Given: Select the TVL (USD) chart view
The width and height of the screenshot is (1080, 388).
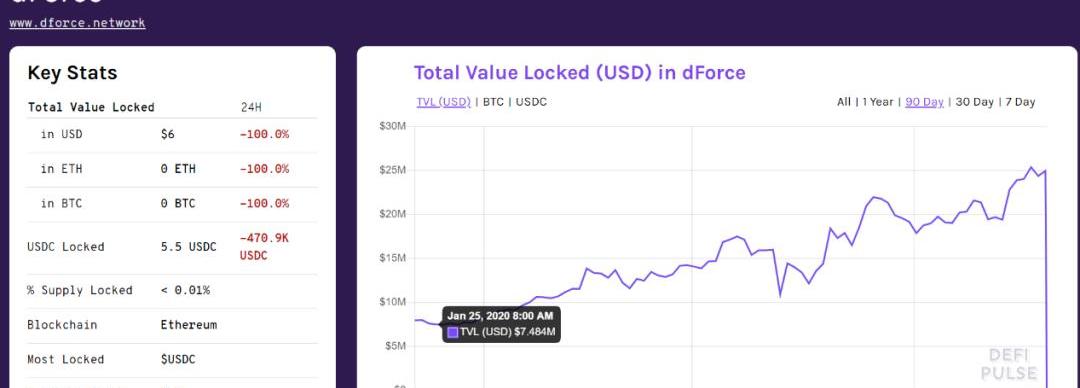Looking at the screenshot, I should (x=444, y=102).
